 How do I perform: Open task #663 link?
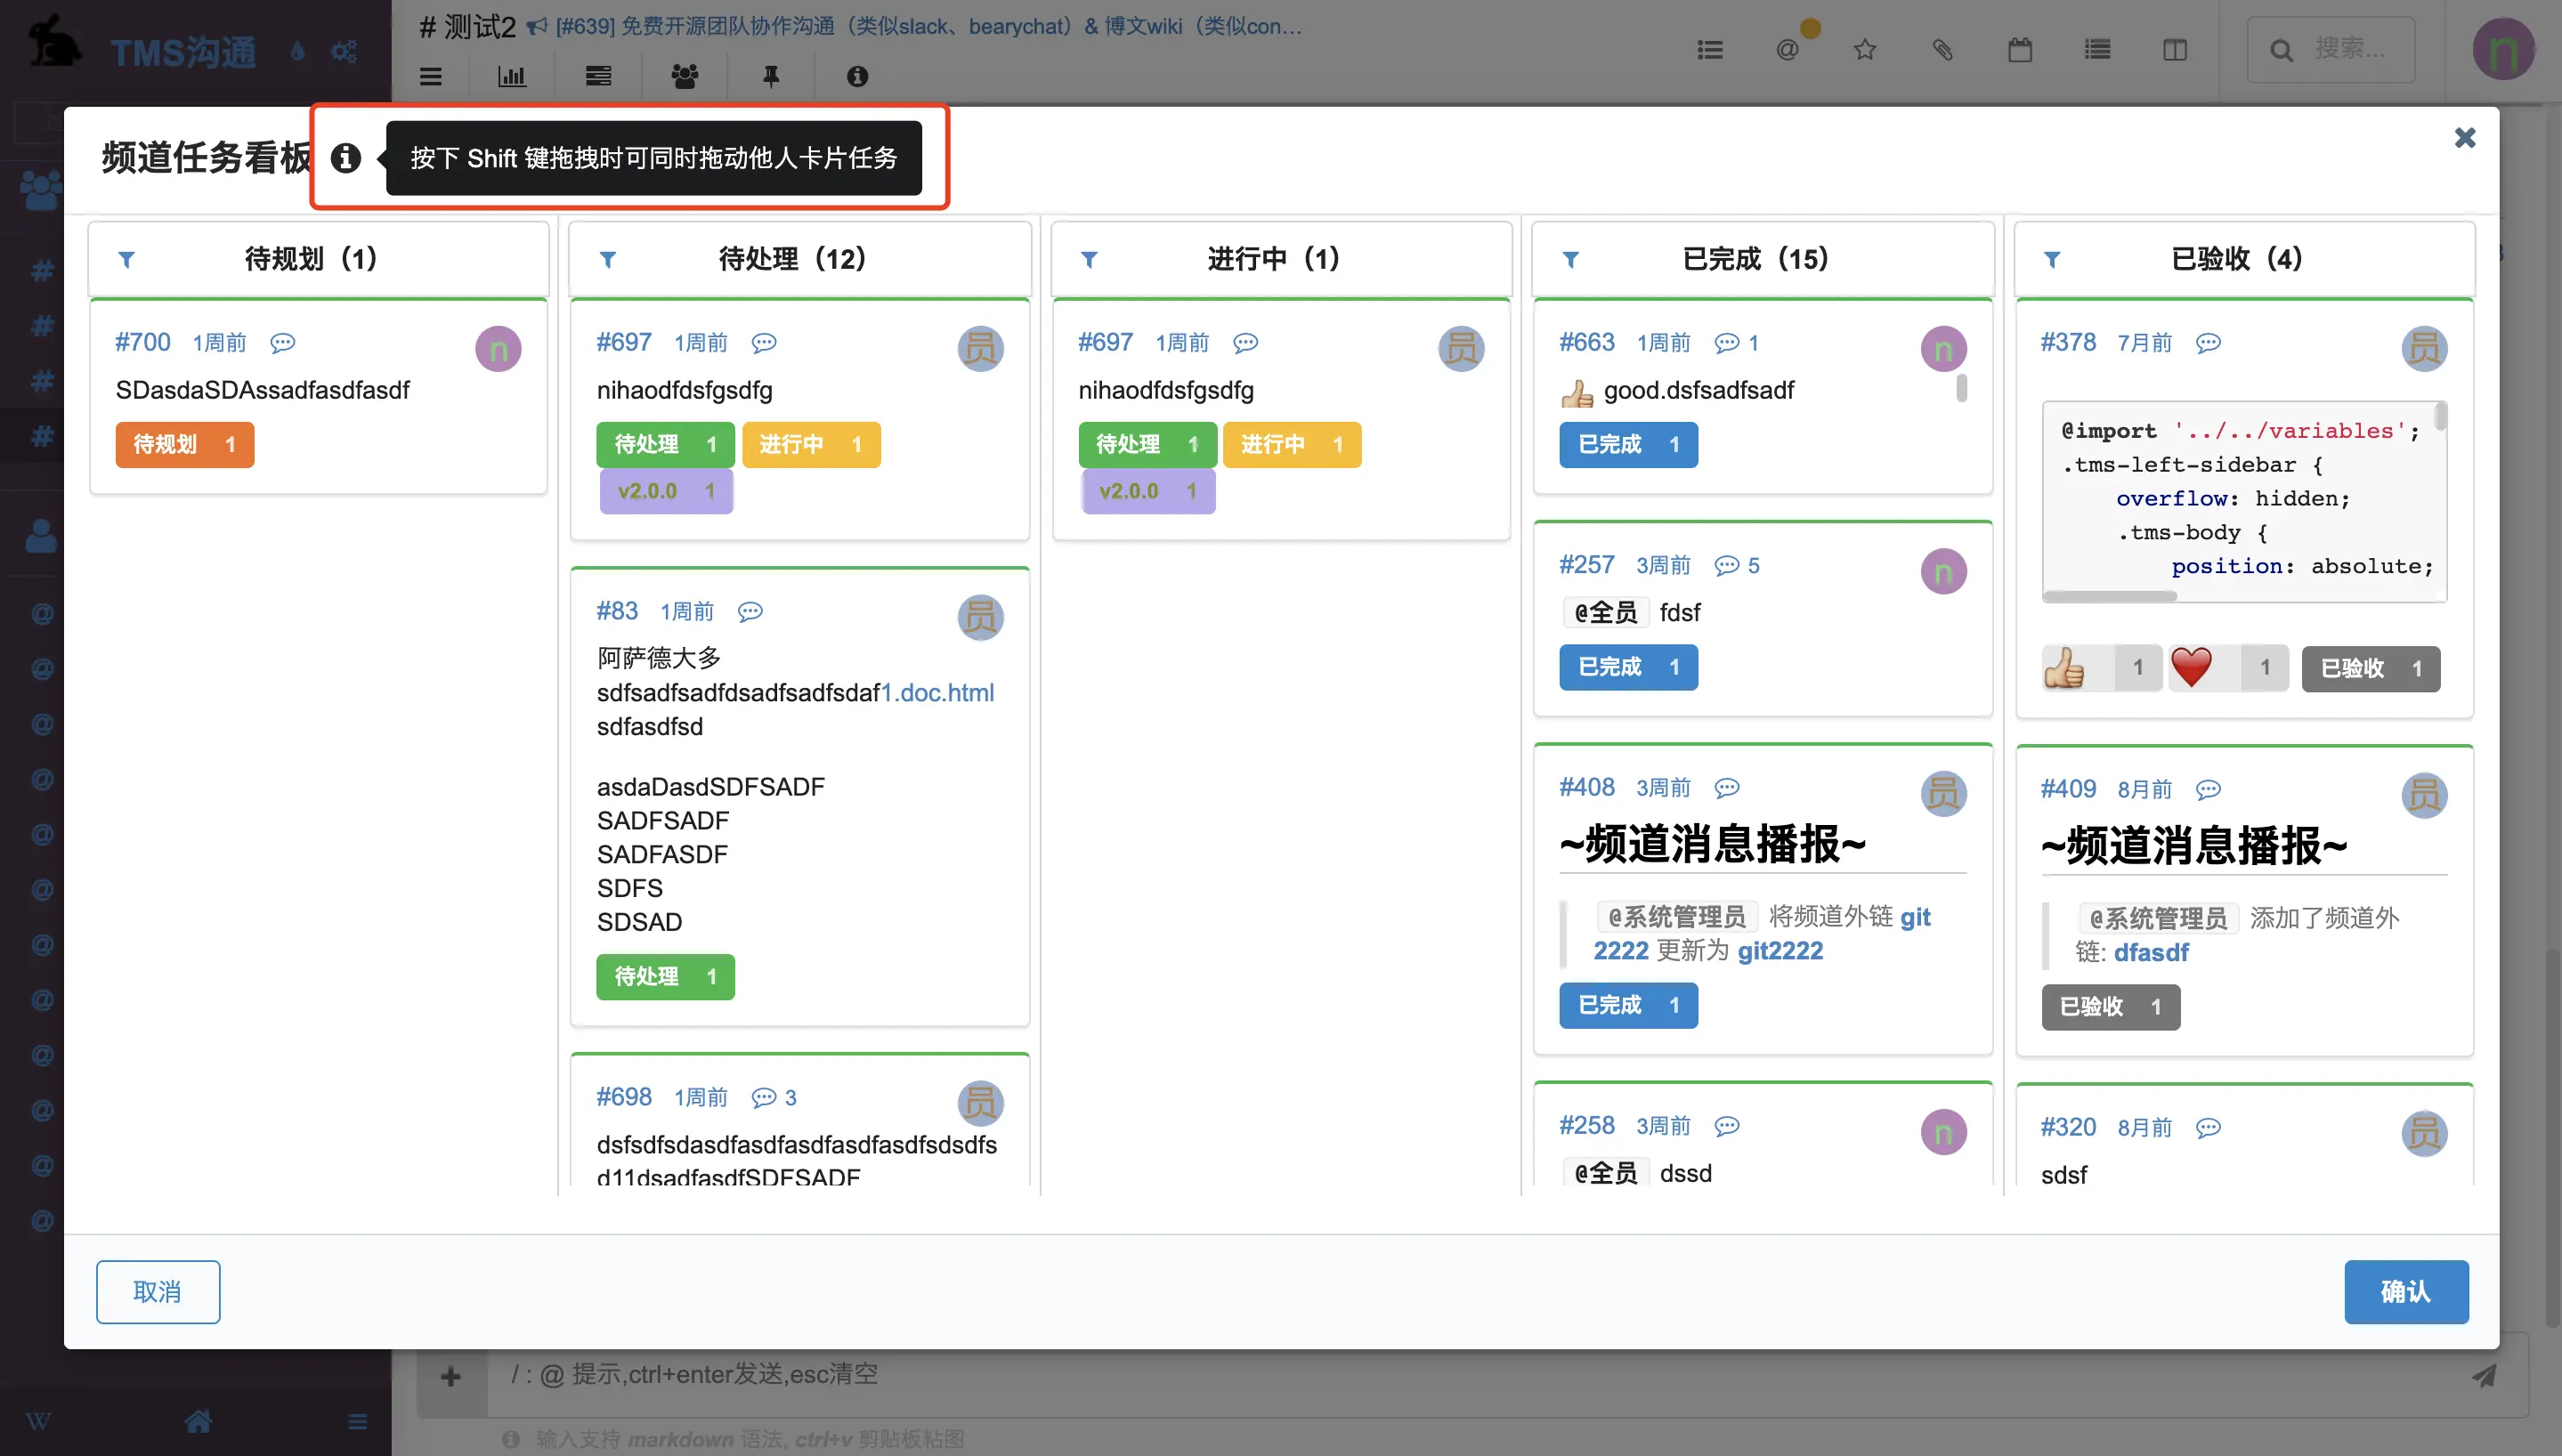(x=1587, y=342)
